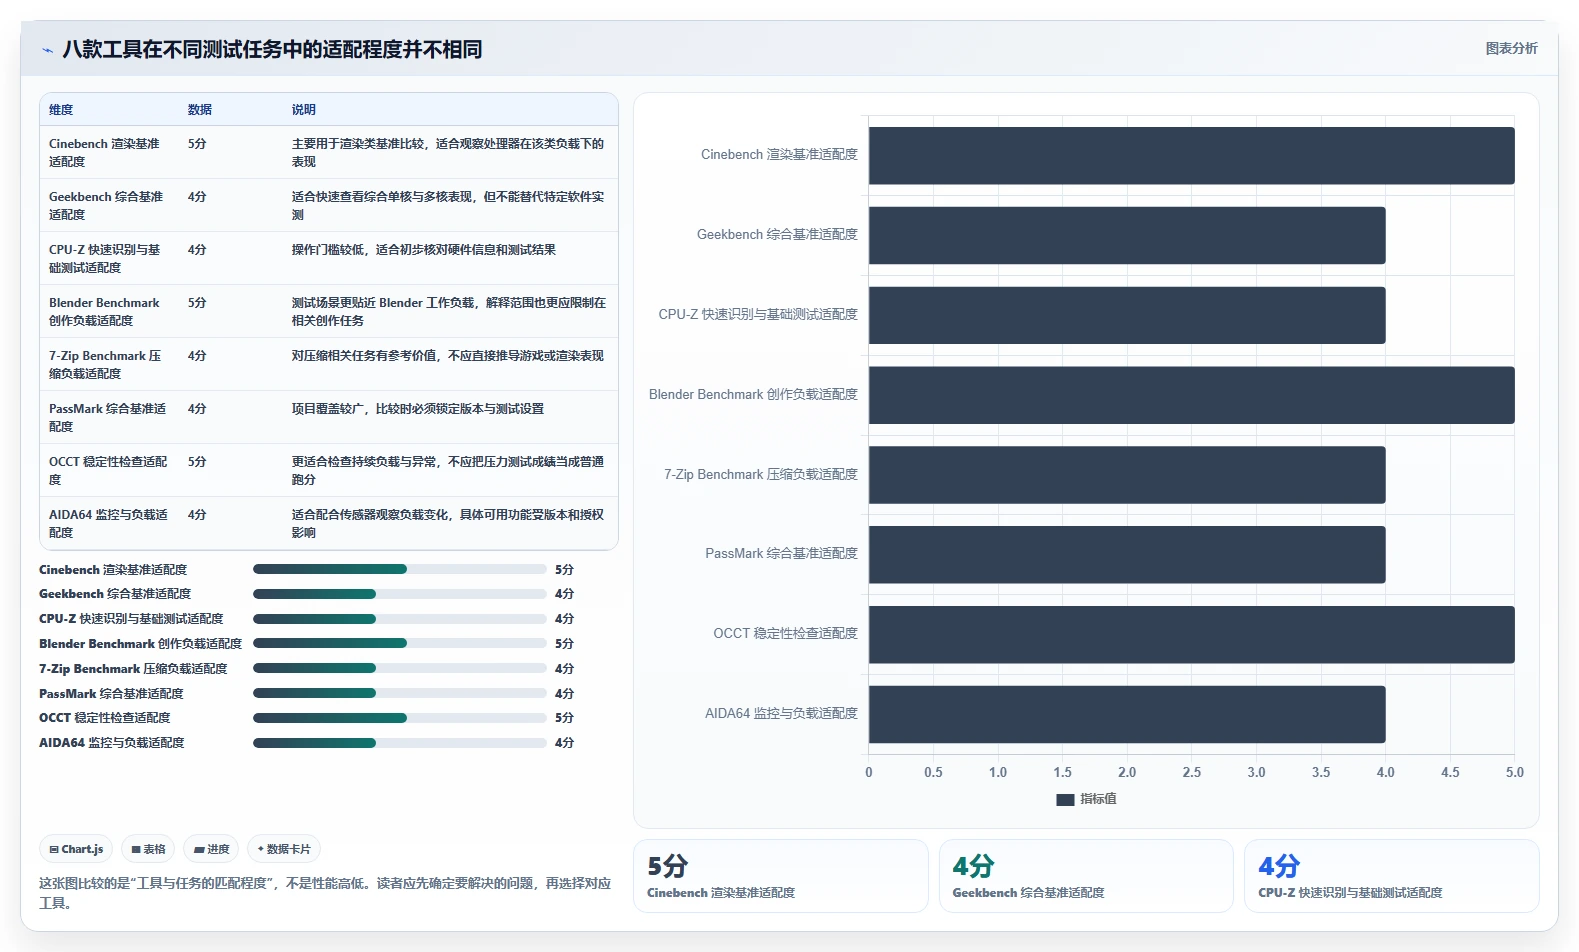Click the 数据 column header in the table
Viewport: 1579px width, 952px height.
point(200,110)
